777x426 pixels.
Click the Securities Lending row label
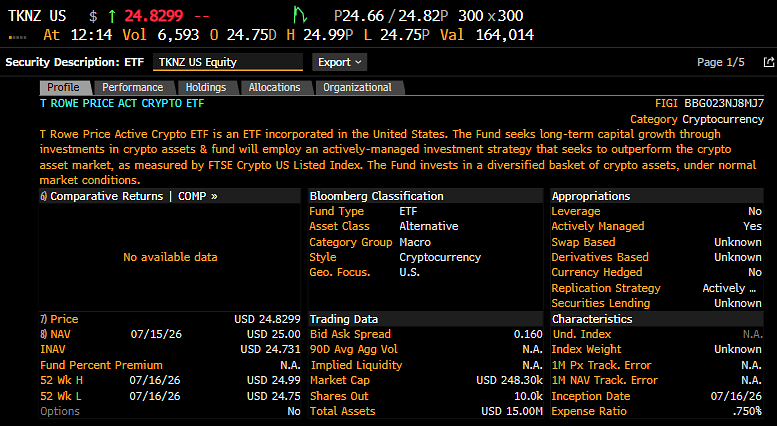[601, 303]
